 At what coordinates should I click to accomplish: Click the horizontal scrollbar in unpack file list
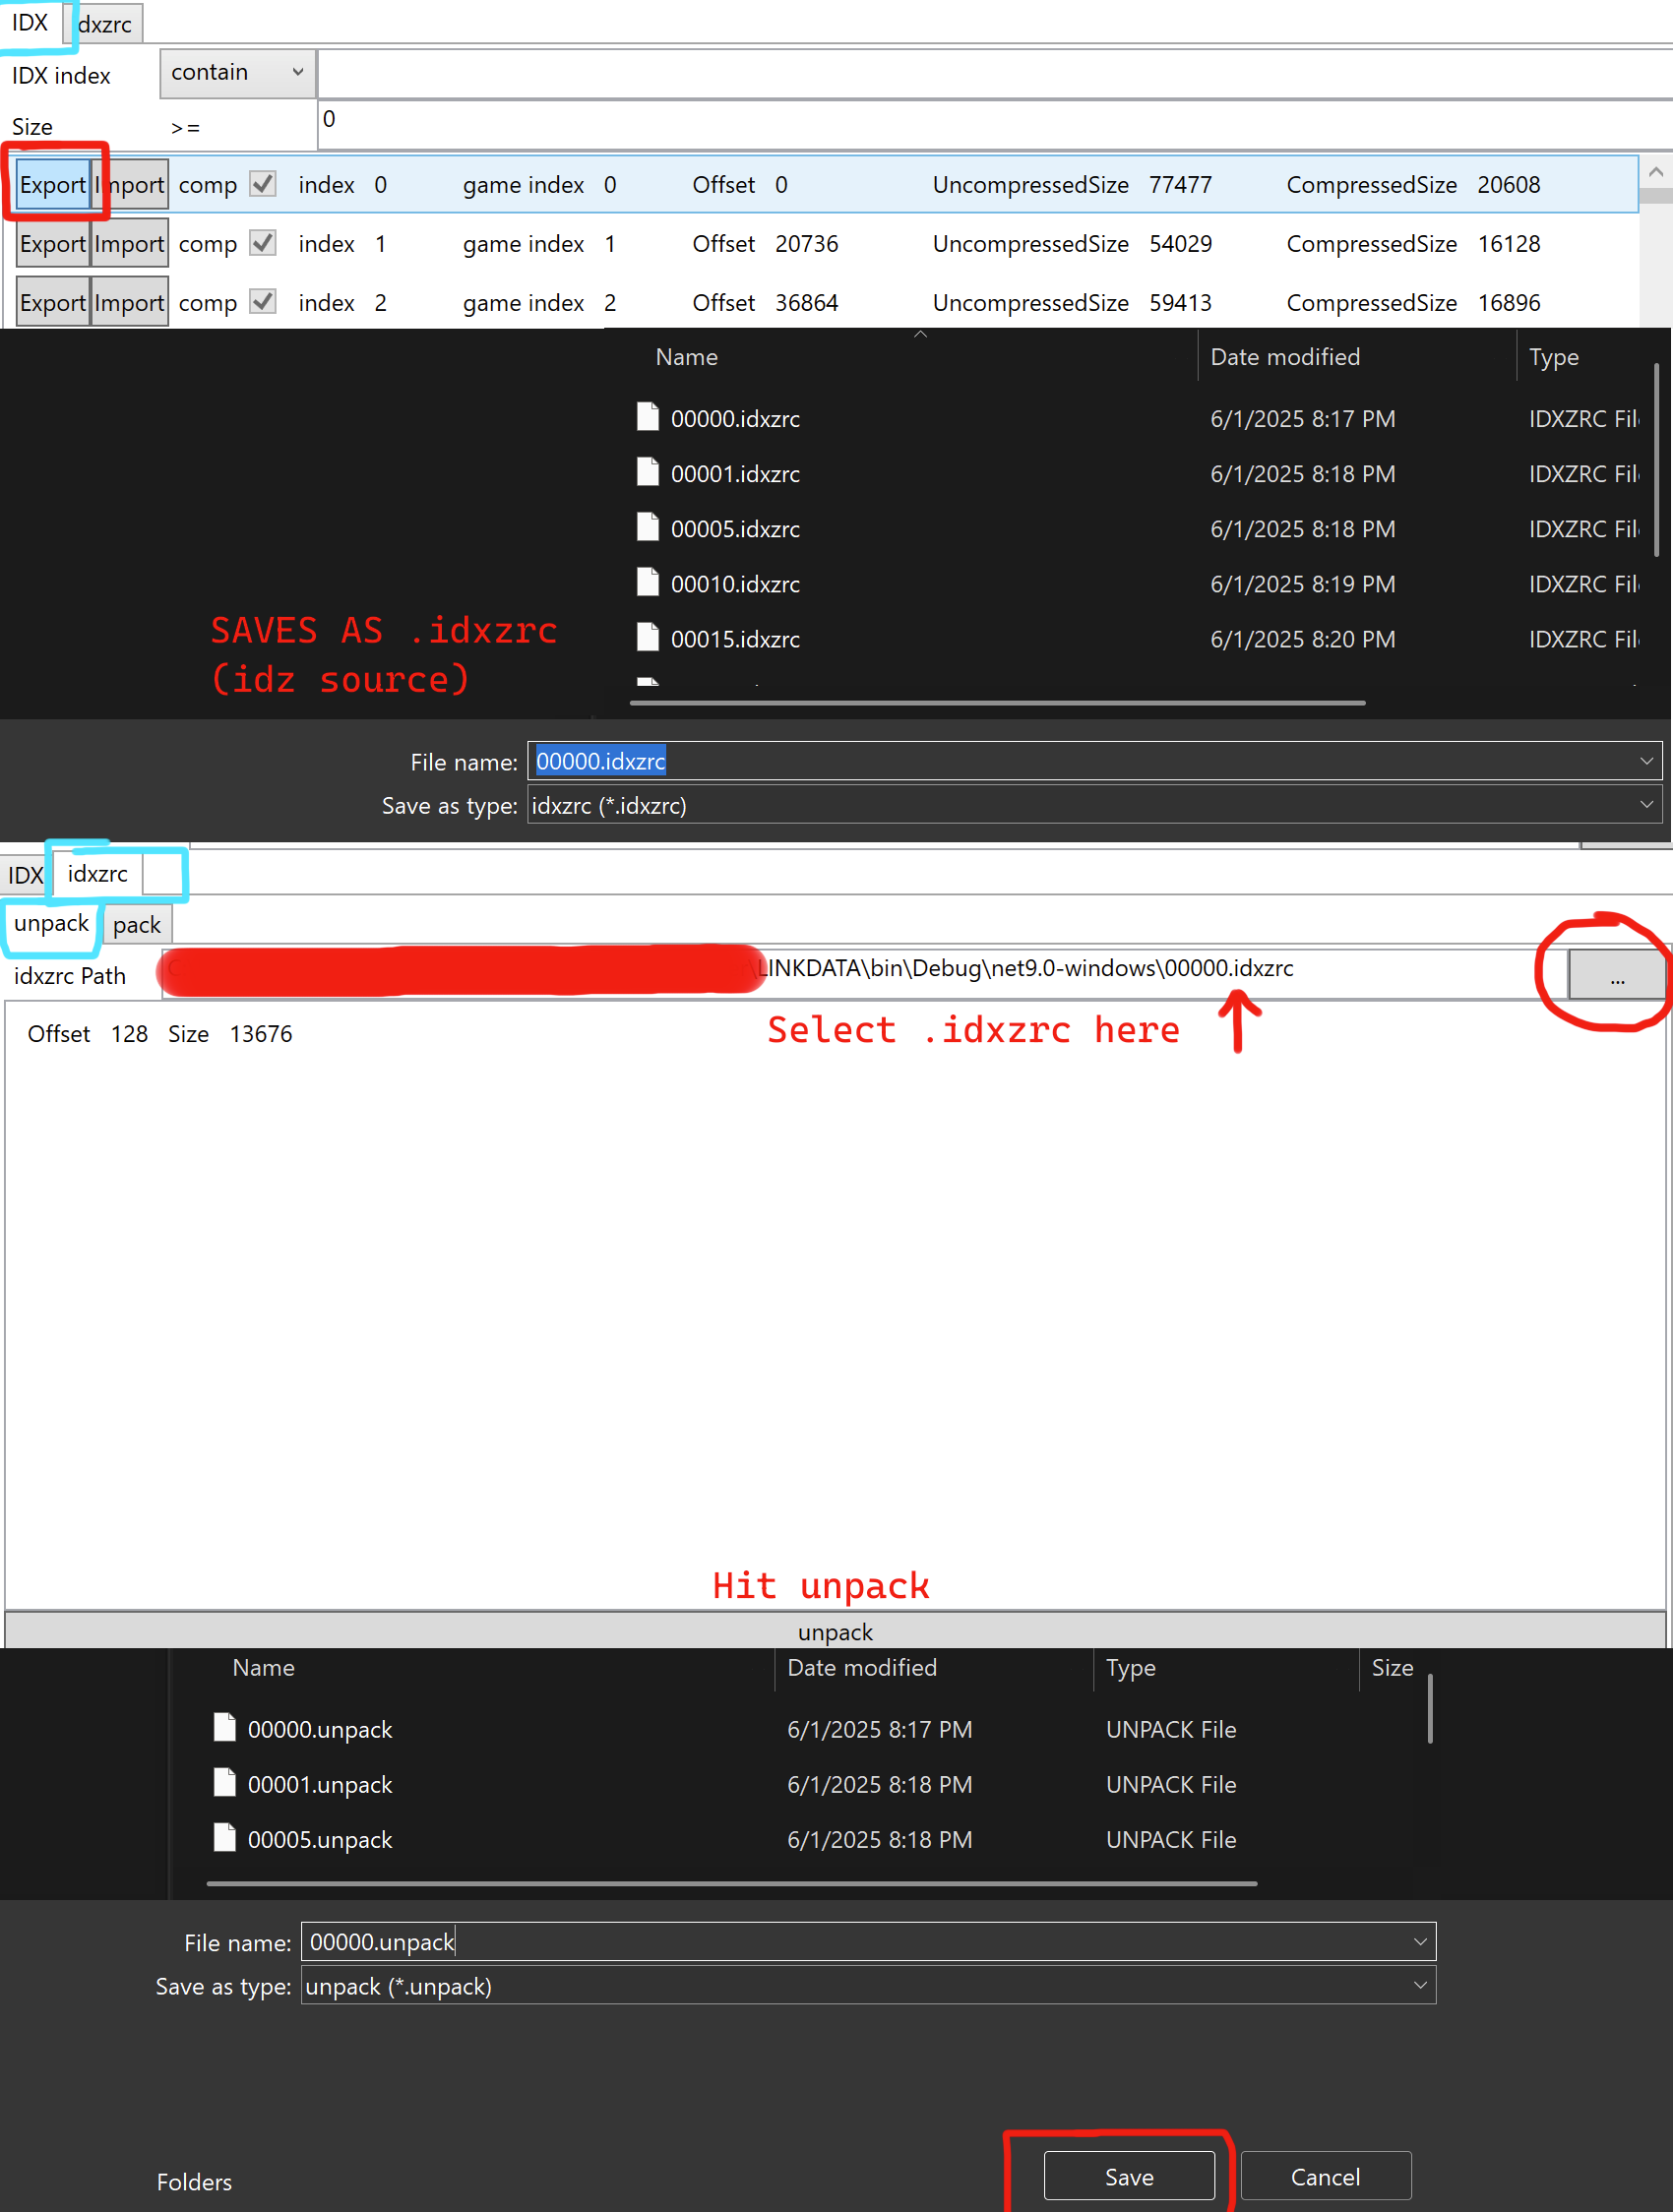[732, 1884]
